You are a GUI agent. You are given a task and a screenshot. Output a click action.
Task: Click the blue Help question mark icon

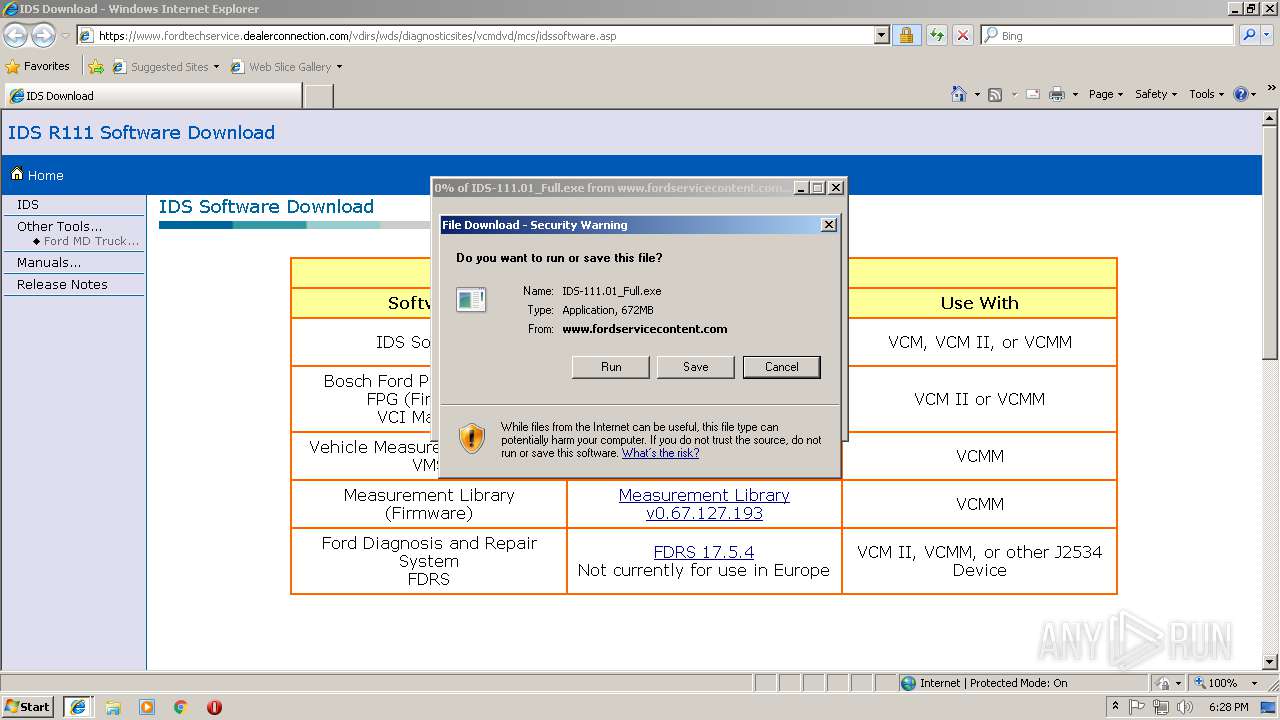point(1241,94)
